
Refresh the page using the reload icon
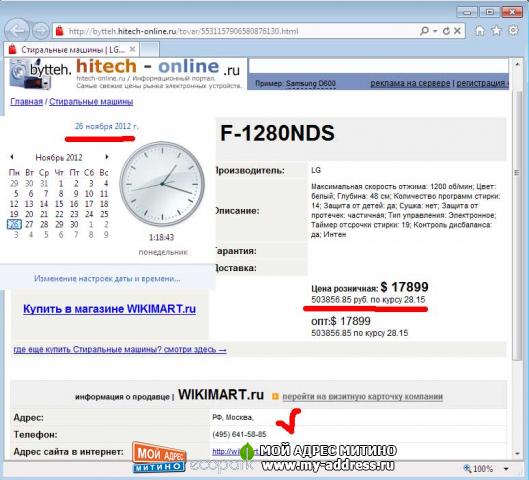(x=446, y=31)
